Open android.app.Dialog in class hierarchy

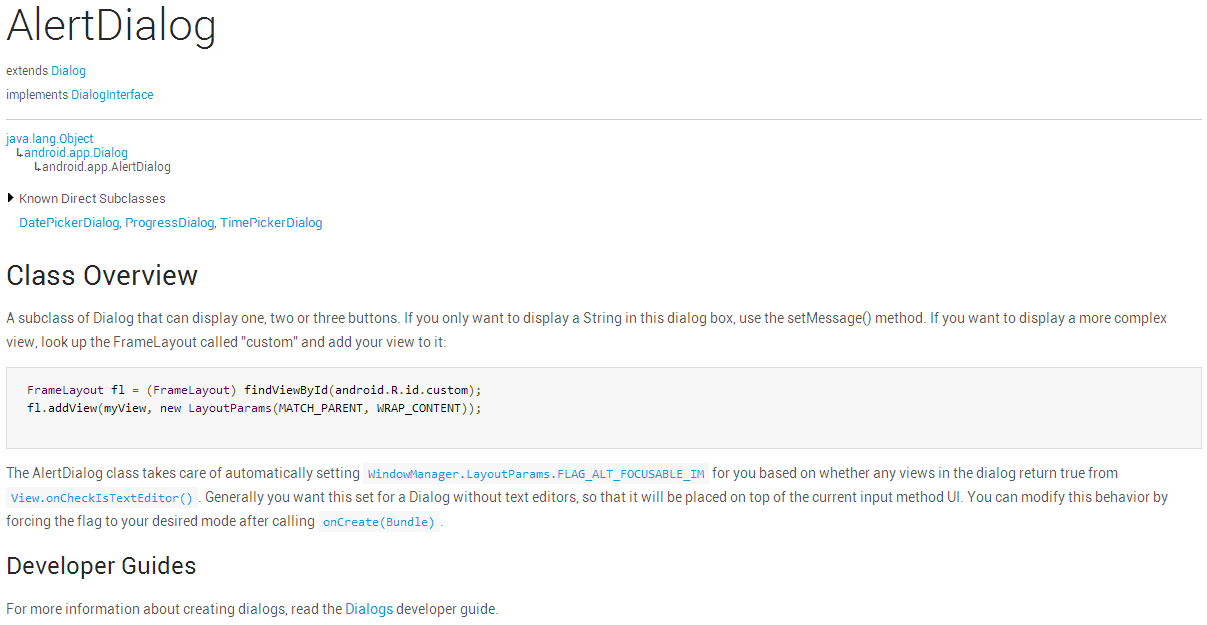pyautogui.click(x=76, y=153)
